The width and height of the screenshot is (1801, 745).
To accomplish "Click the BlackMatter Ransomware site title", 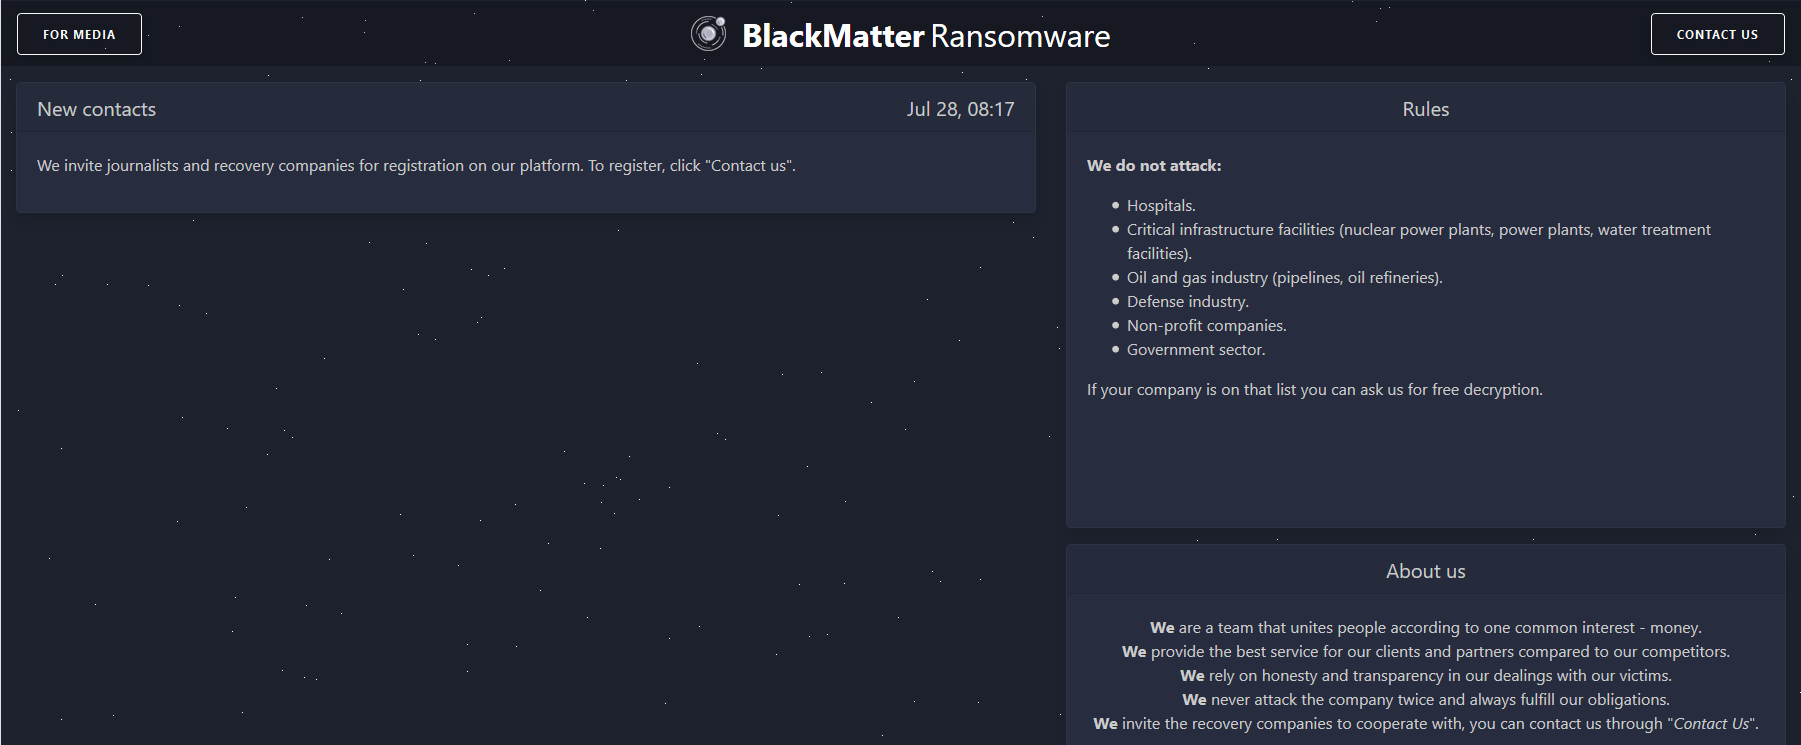I will pyautogui.click(x=926, y=36).
